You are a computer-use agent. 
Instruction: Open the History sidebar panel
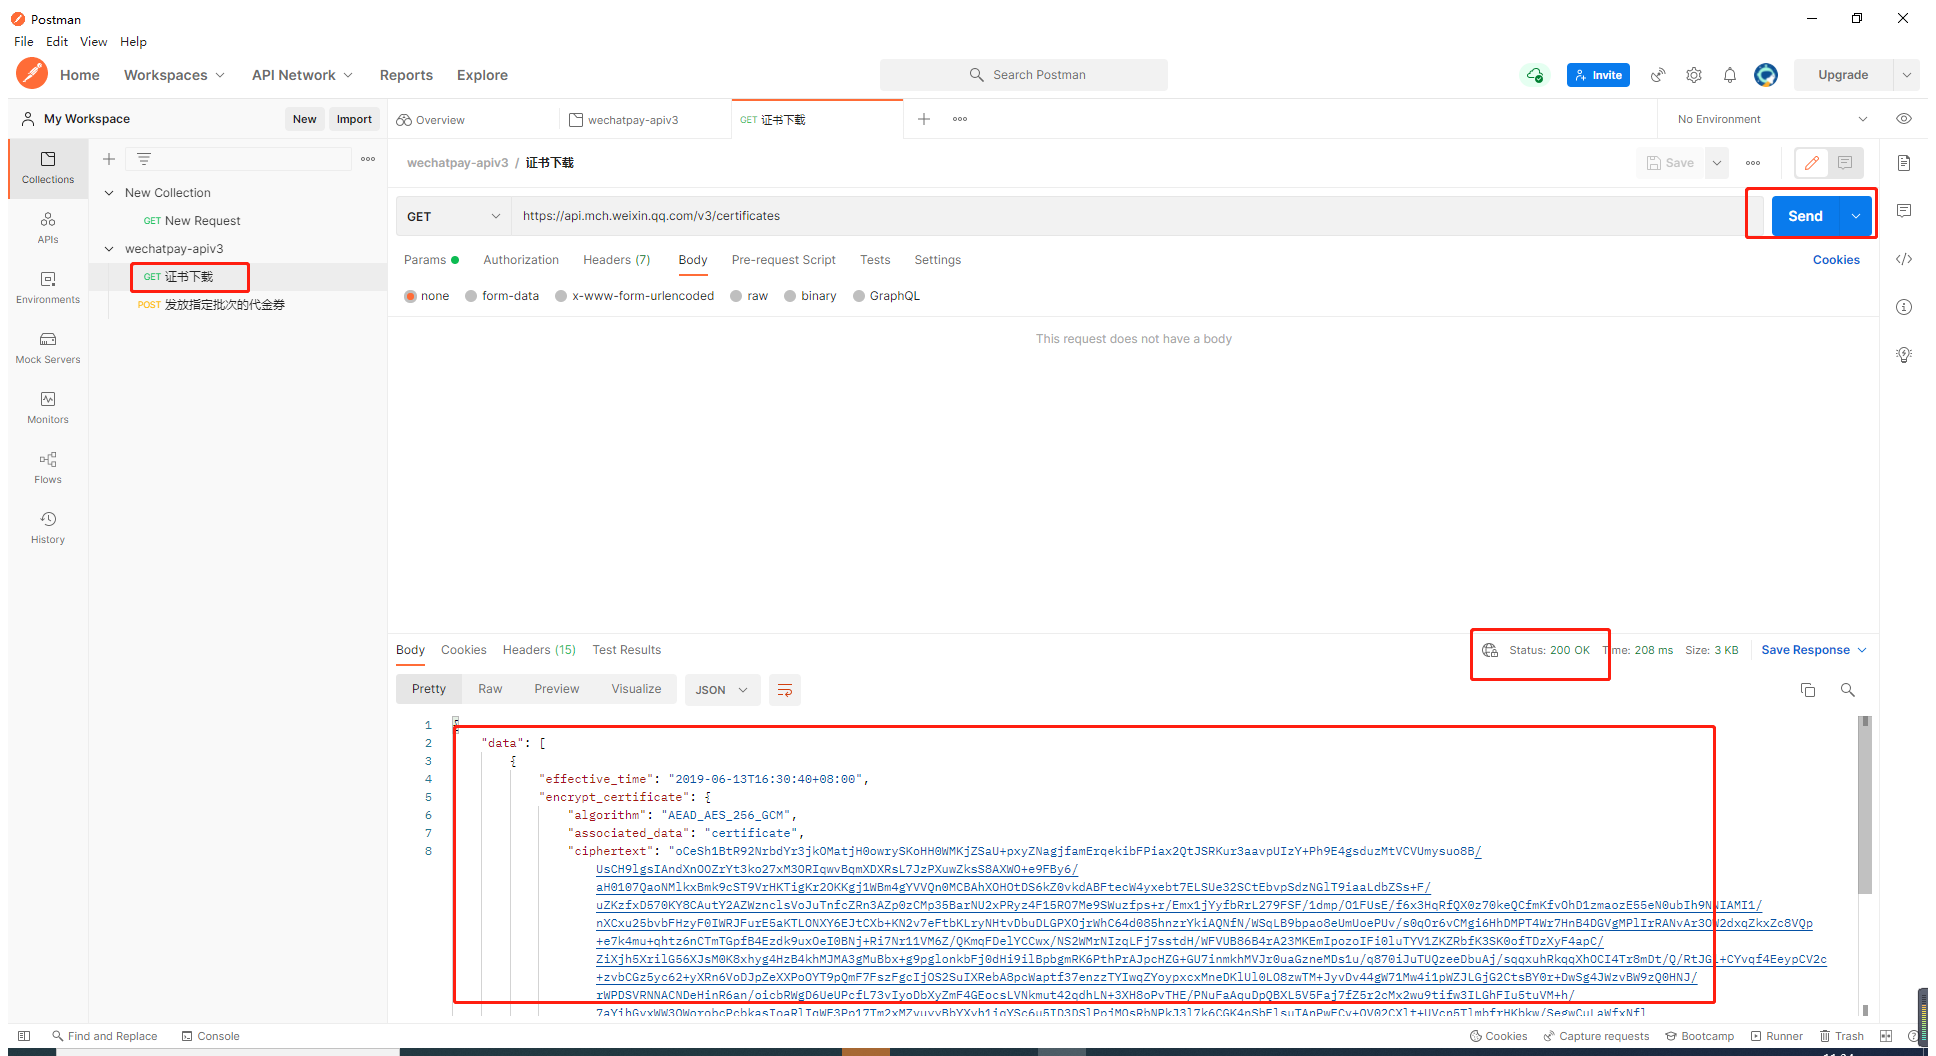[x=48, y=528]
